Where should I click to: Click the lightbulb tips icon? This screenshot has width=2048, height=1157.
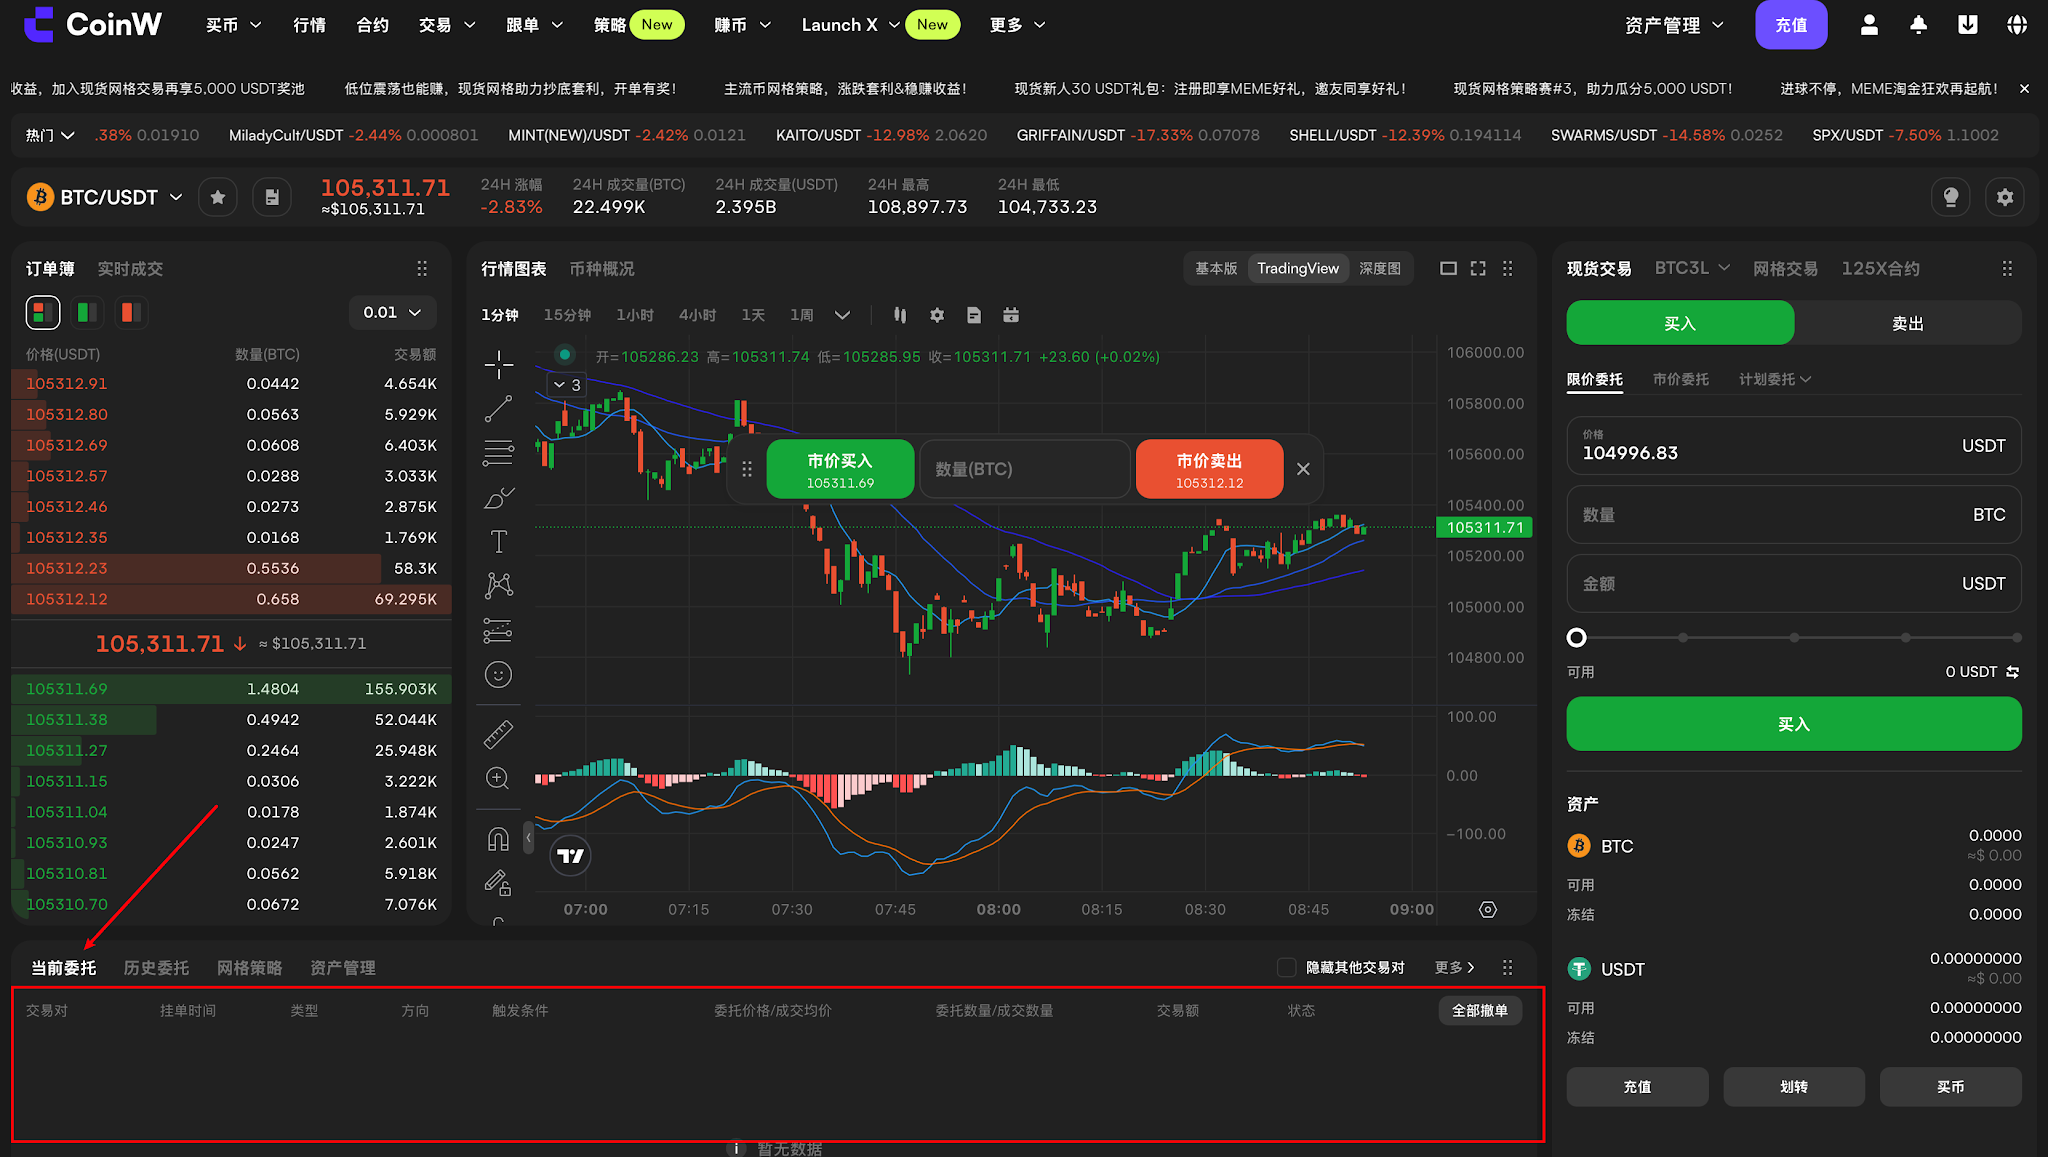(x=1950, y=197)
